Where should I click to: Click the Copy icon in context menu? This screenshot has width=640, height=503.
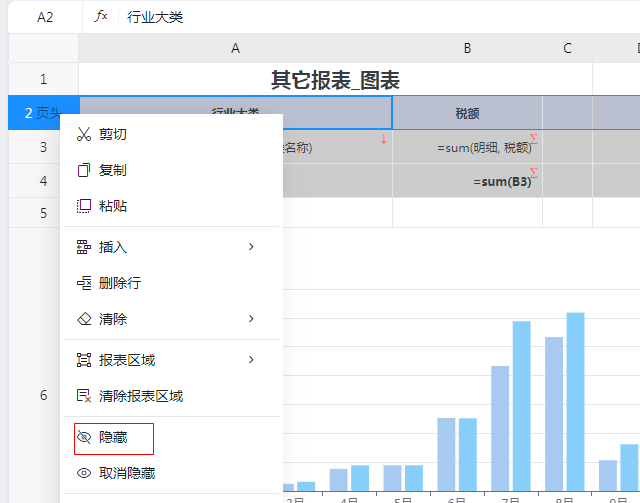coord(84,170)
